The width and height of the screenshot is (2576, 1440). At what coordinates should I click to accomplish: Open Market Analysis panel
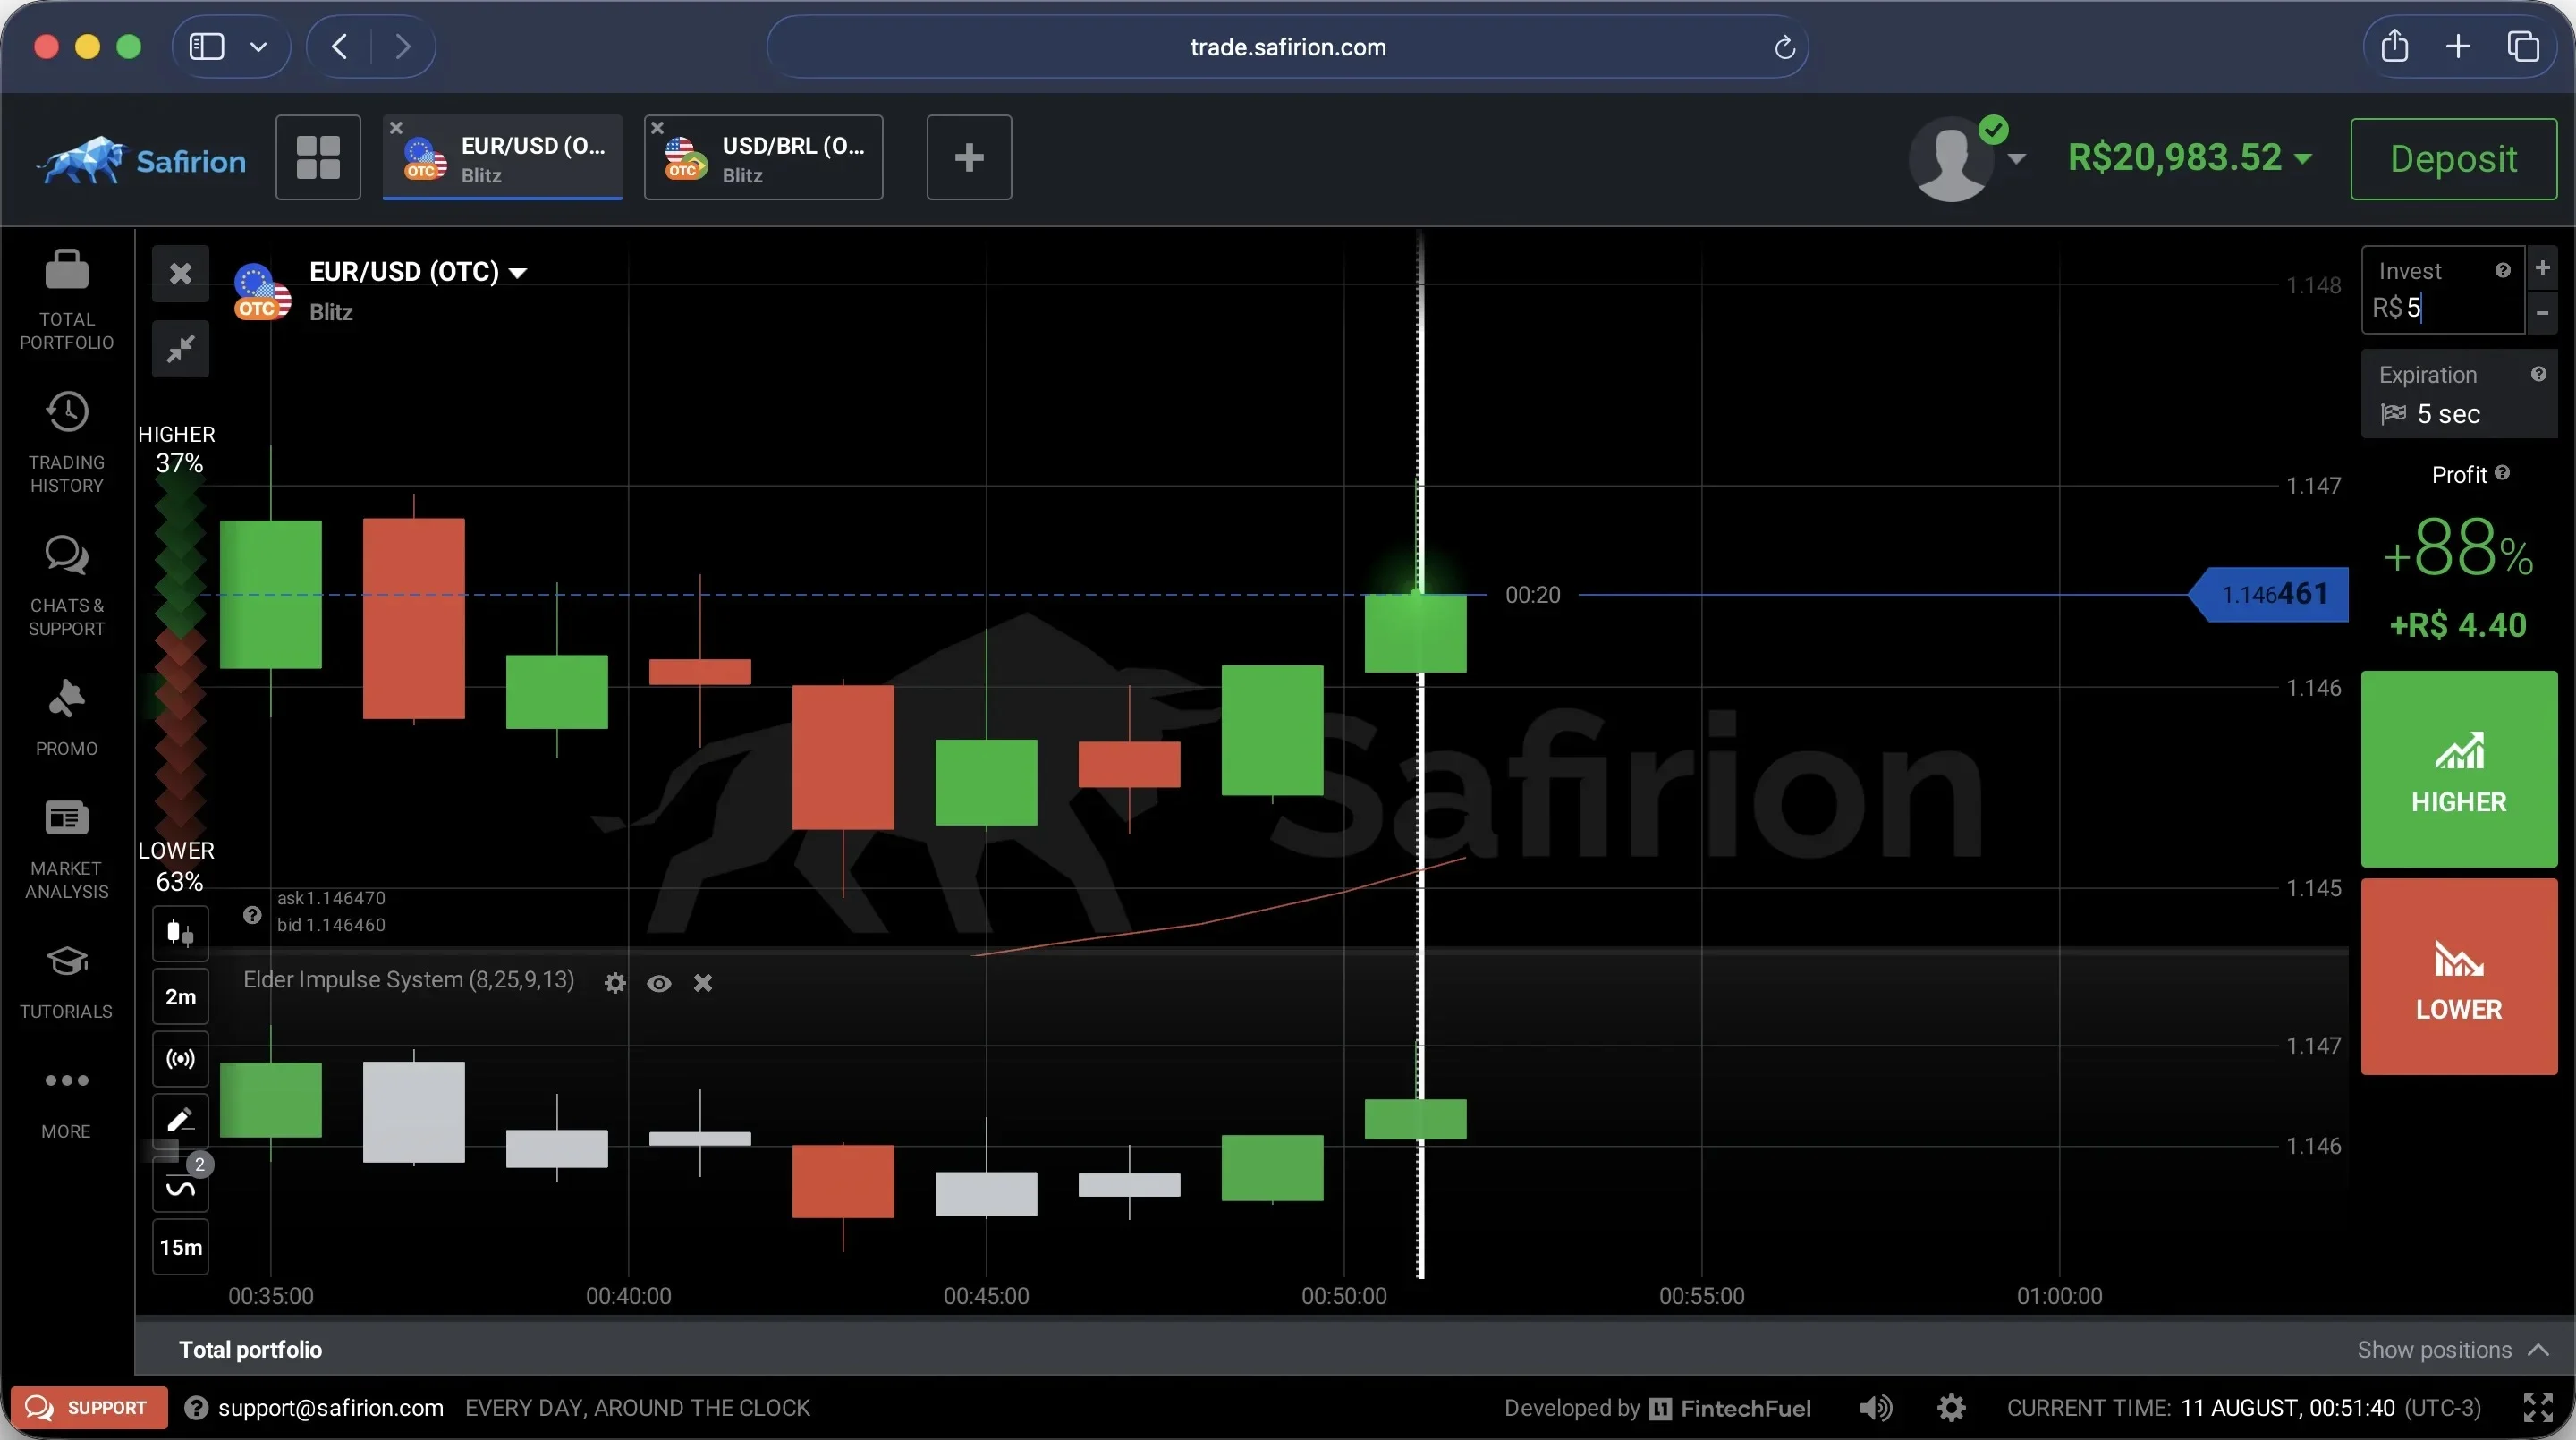coord(67,850)
